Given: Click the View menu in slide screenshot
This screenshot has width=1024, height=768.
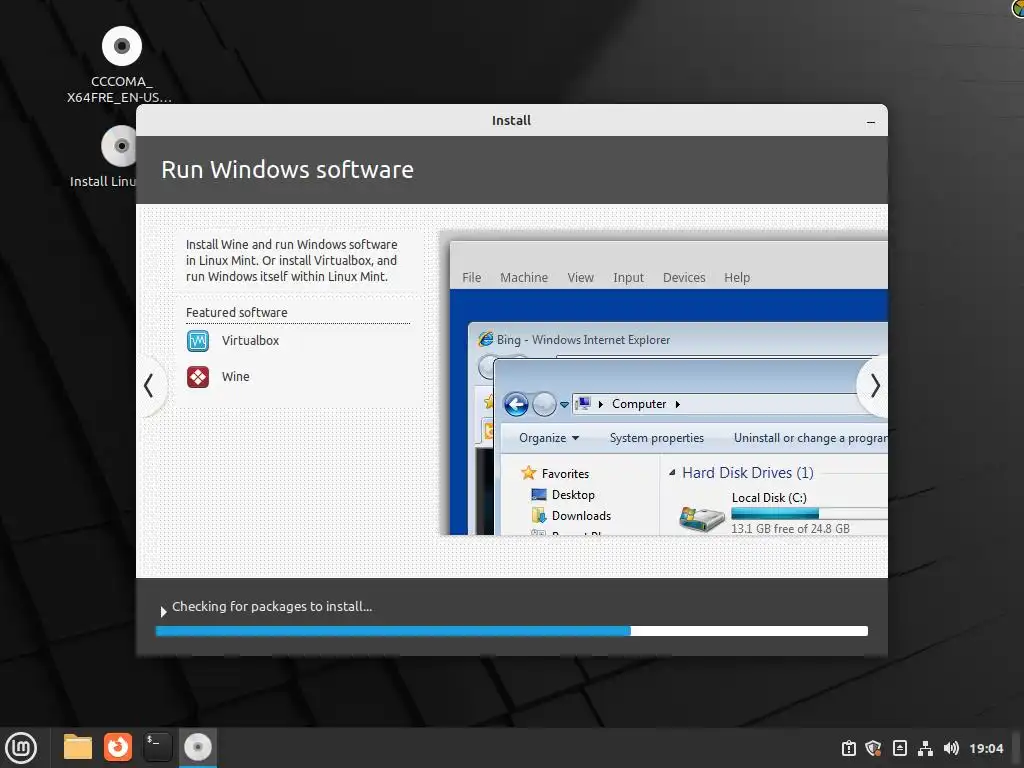Looking at the screenshot, I should click(x=580, y=278).
